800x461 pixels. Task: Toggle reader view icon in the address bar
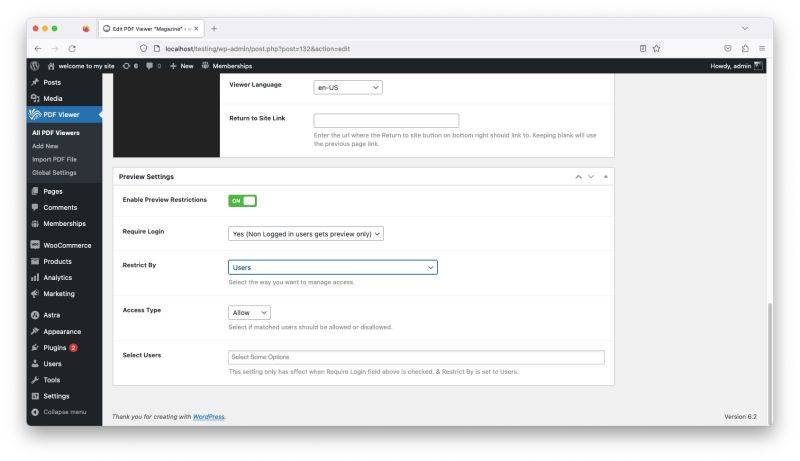(643, 48)
